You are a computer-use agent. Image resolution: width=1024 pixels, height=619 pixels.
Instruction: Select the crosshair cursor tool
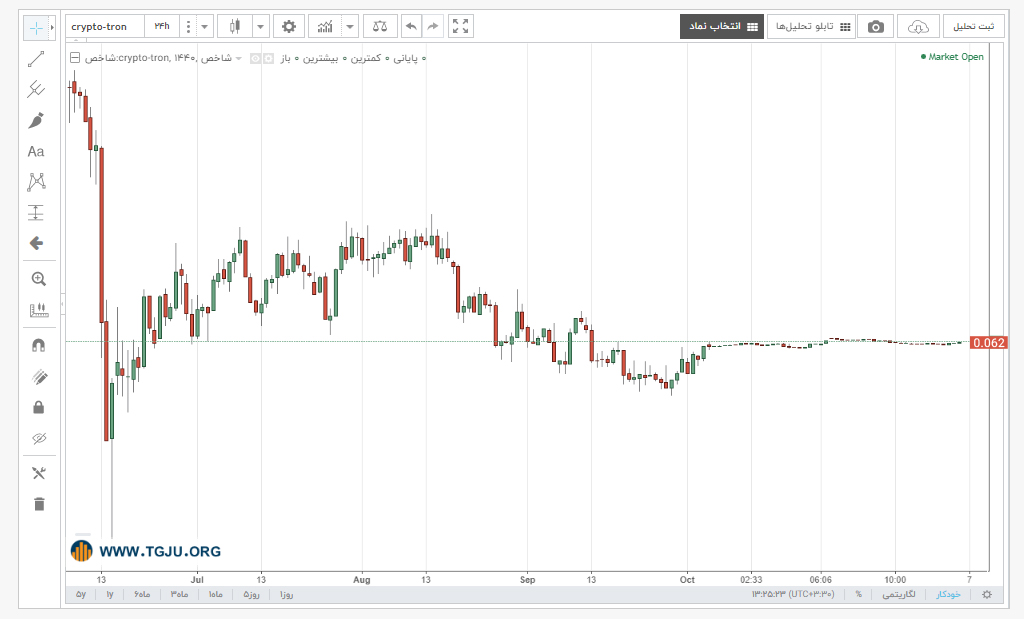(36, 27)
